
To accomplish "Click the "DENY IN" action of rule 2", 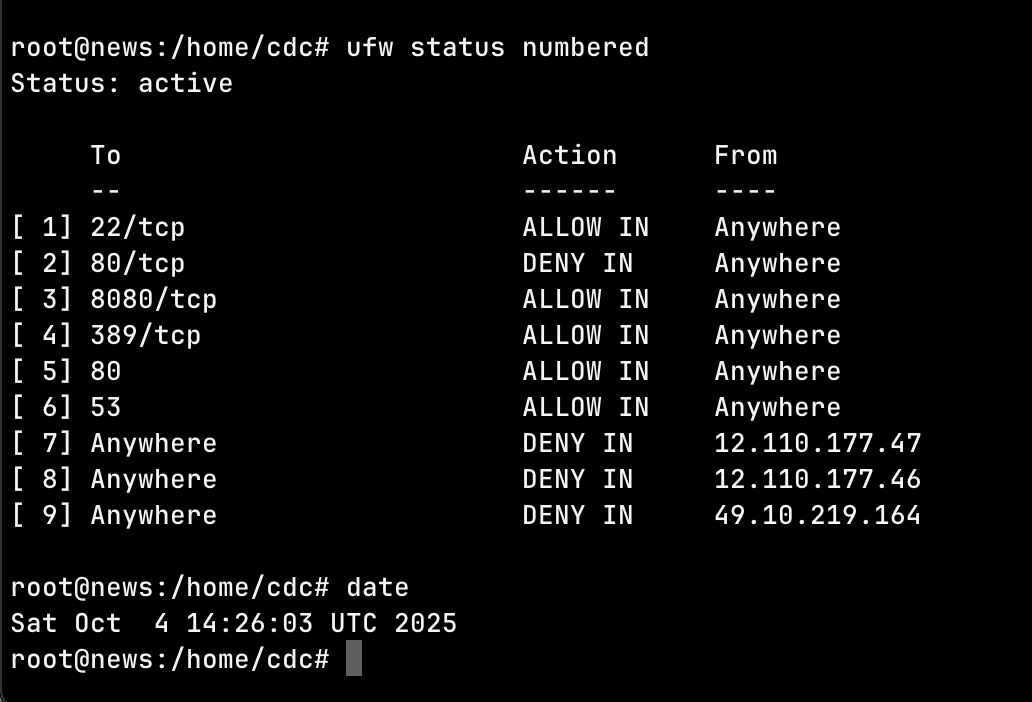I will 577,263.
